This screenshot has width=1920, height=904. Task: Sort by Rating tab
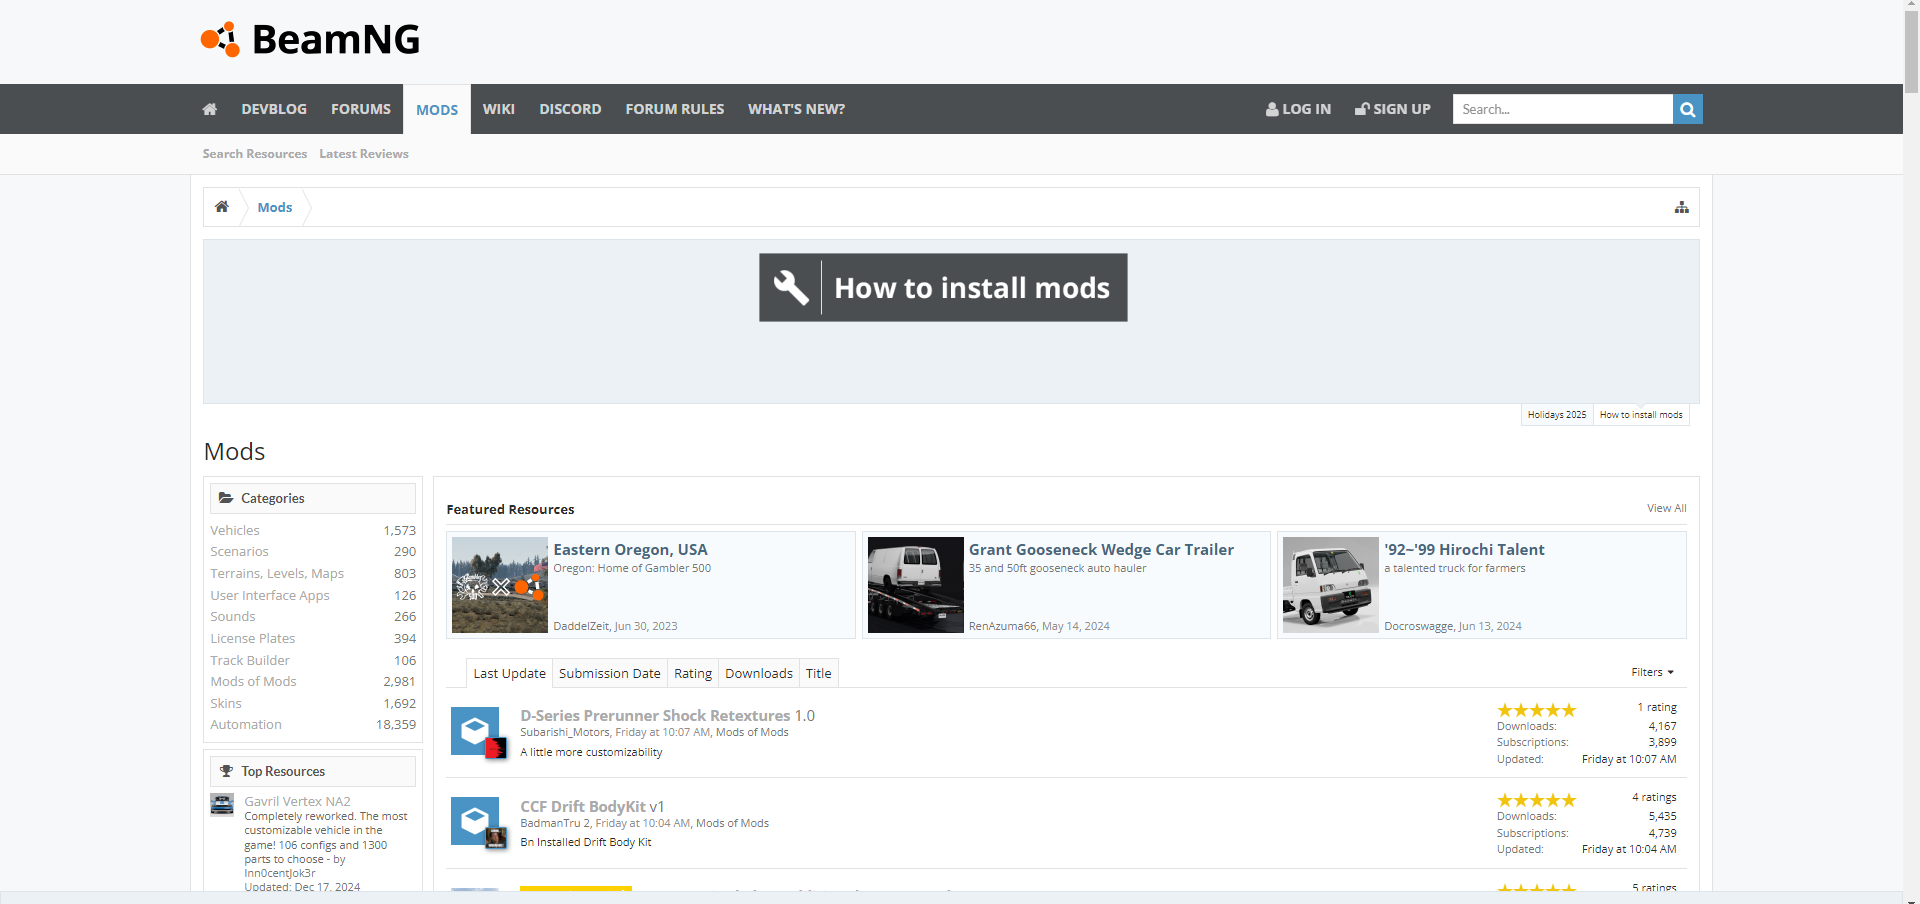tap(693, 674)
